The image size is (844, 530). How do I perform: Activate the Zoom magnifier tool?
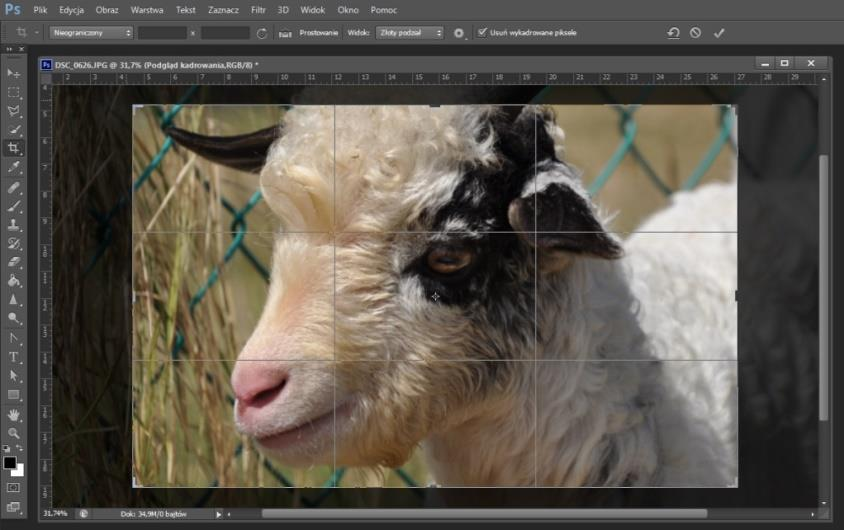coord(14,433)
